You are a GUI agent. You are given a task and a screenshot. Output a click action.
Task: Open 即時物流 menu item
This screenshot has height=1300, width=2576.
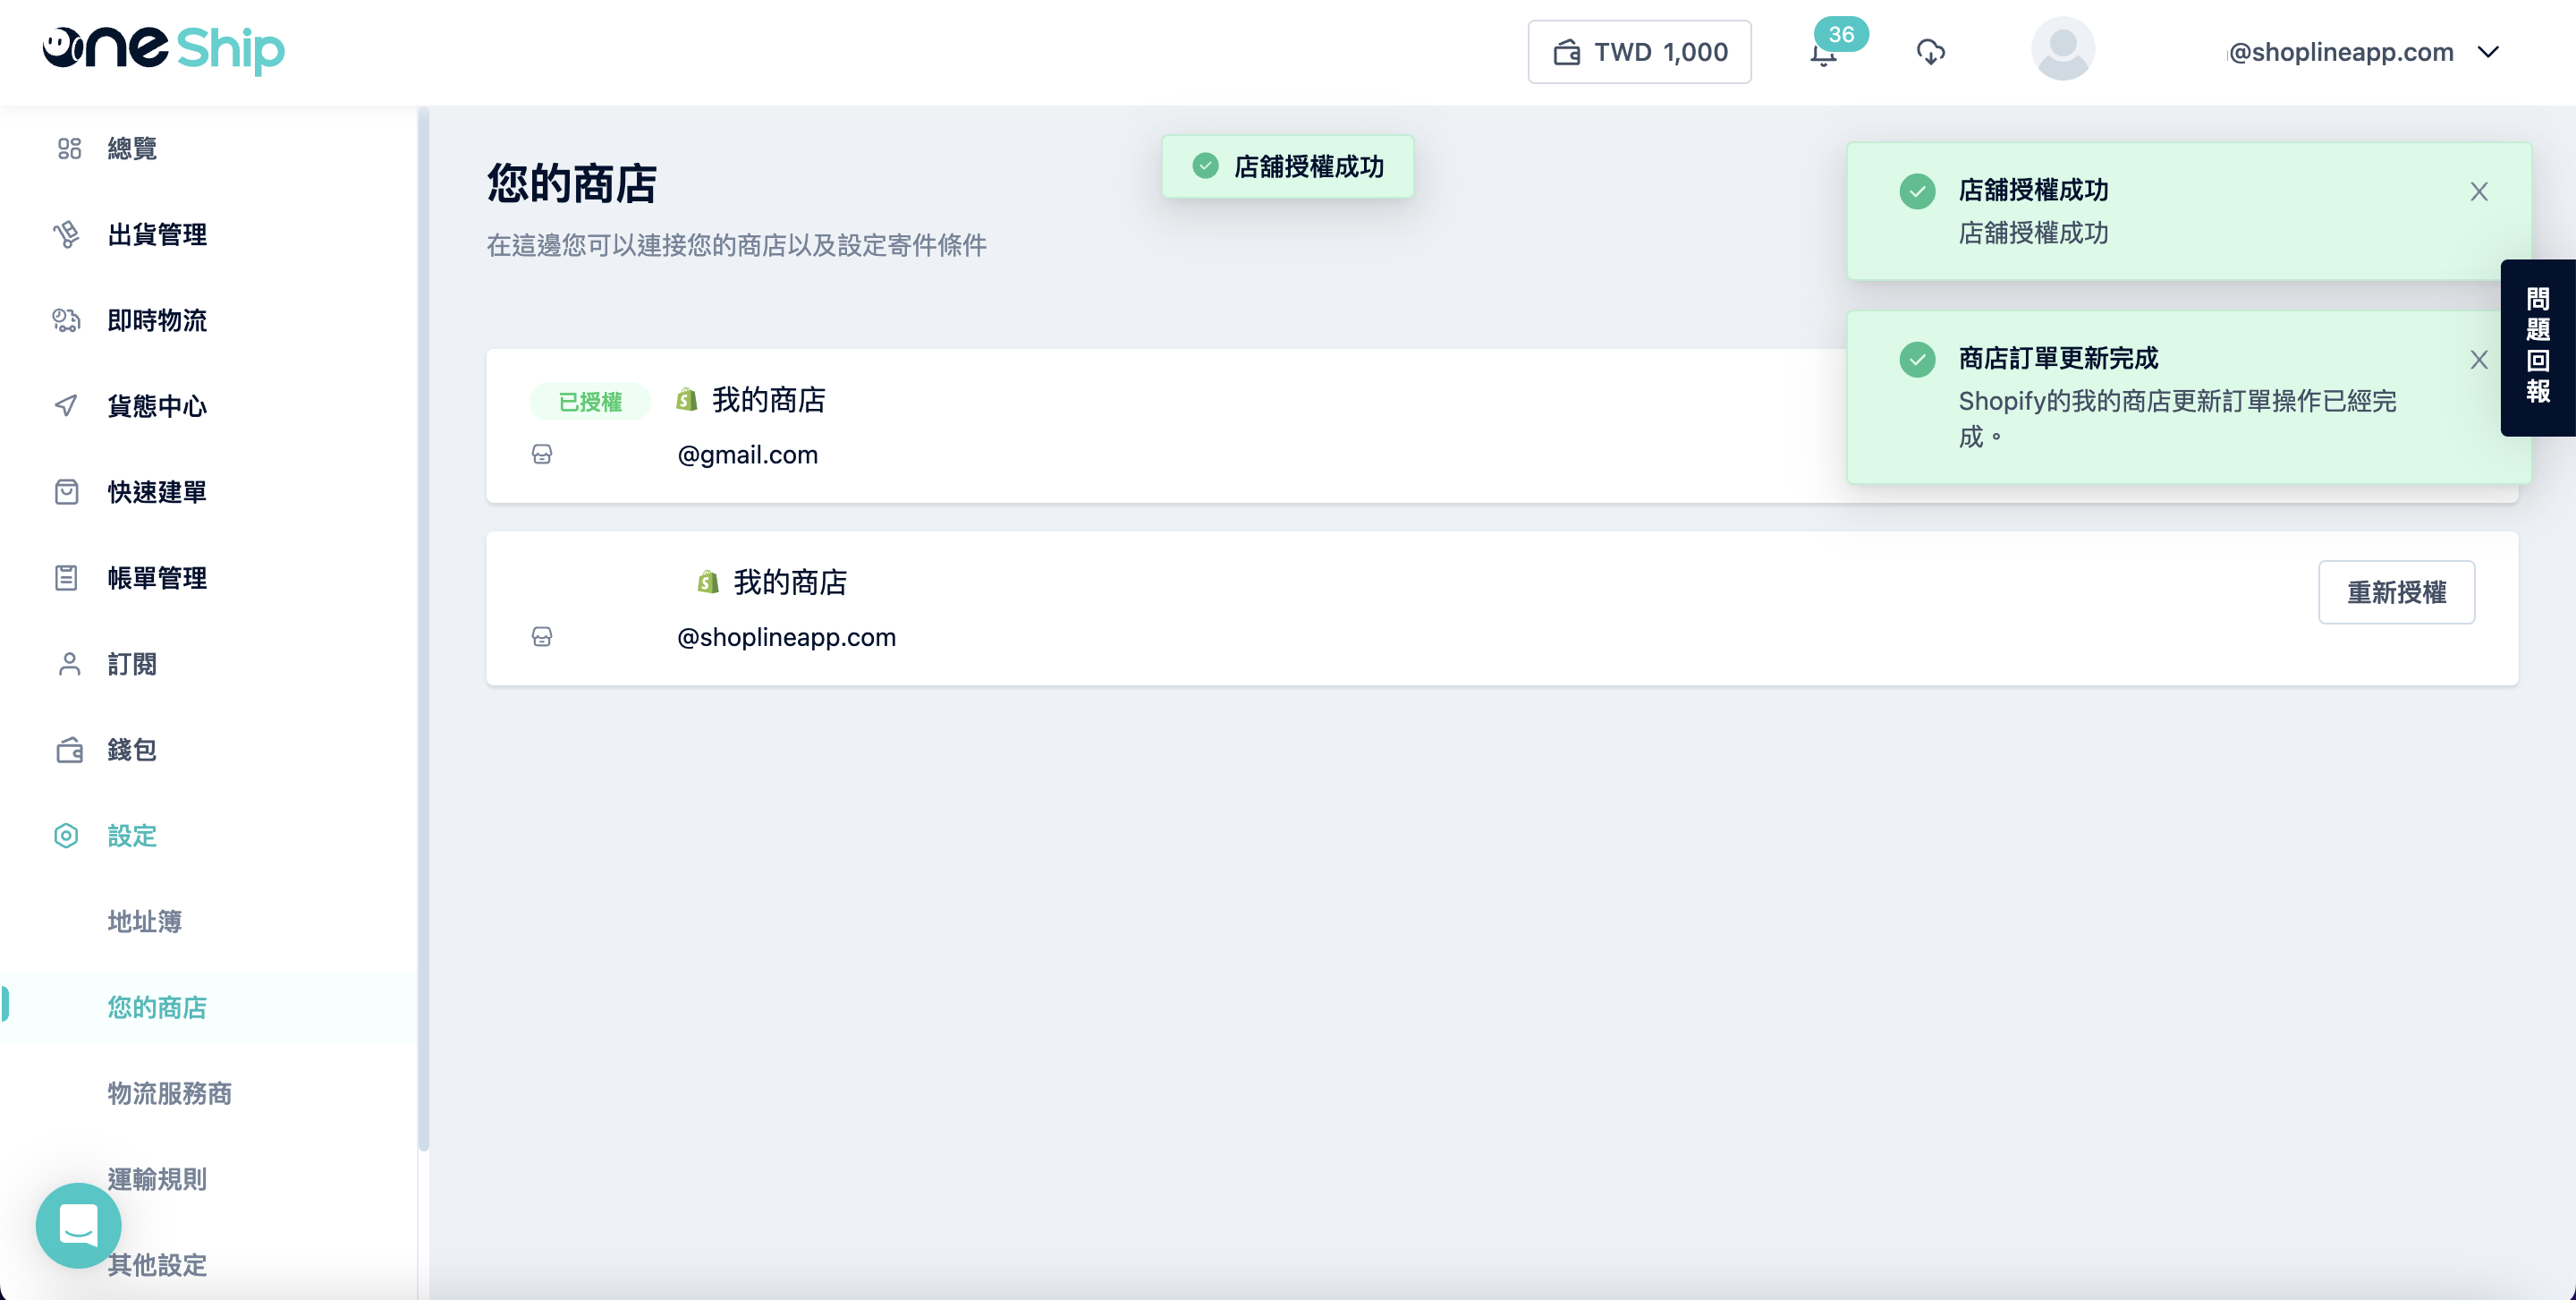(x=157, y=320)
